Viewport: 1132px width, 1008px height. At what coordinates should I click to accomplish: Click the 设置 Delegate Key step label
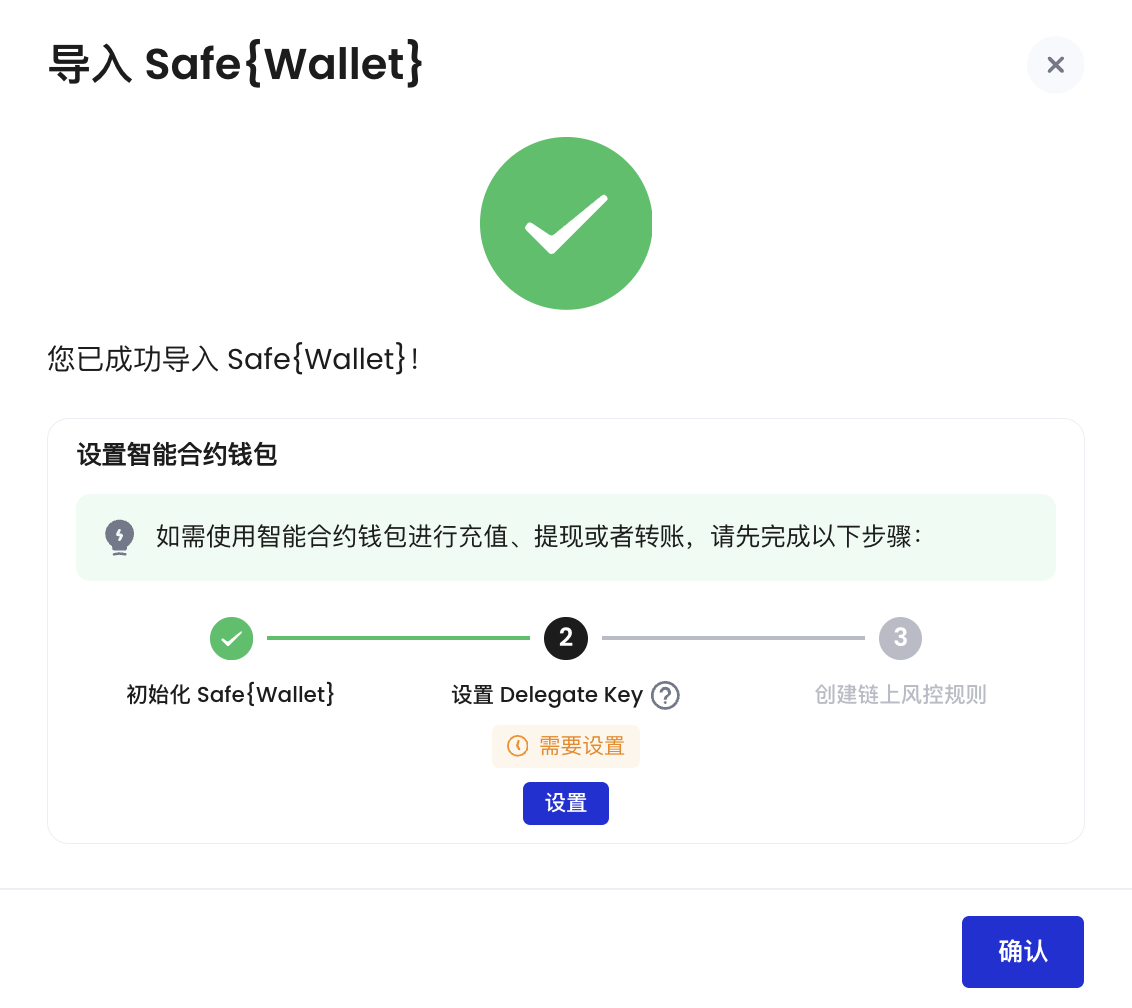tap(547, 695)
